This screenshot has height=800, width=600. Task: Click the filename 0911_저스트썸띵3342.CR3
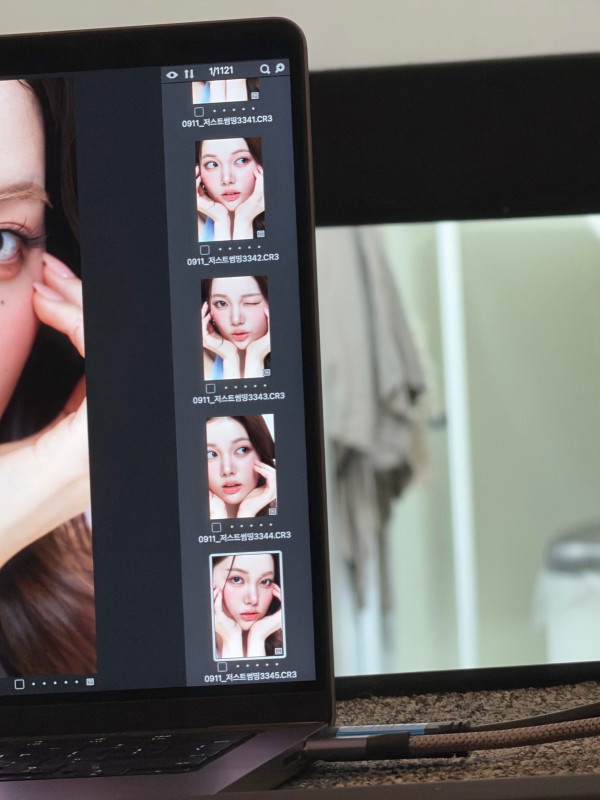click(x=233, y=260)
